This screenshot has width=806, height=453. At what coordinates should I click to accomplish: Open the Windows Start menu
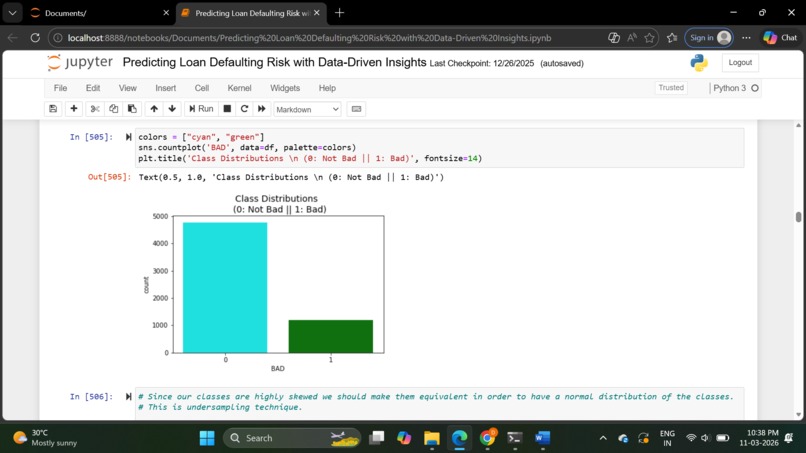pyautogui.click(x=207, y=438)
